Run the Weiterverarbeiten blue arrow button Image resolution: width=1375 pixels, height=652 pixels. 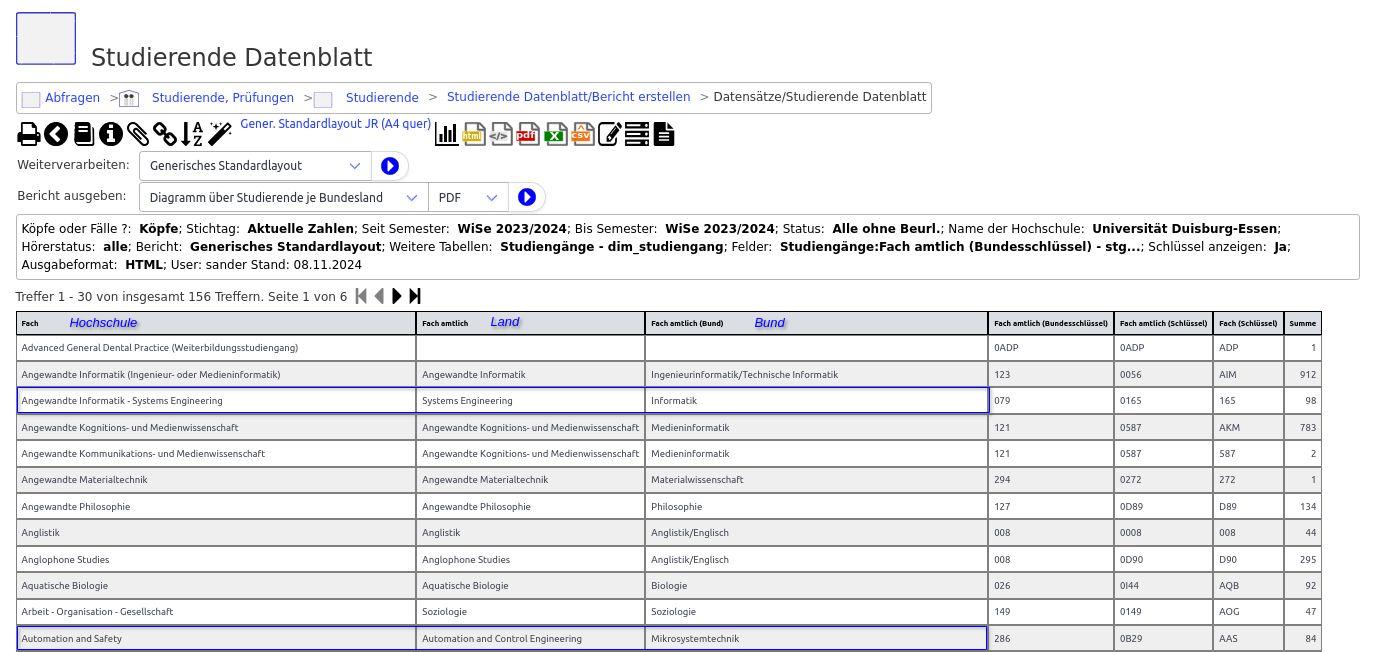click(x=390, y=166)
